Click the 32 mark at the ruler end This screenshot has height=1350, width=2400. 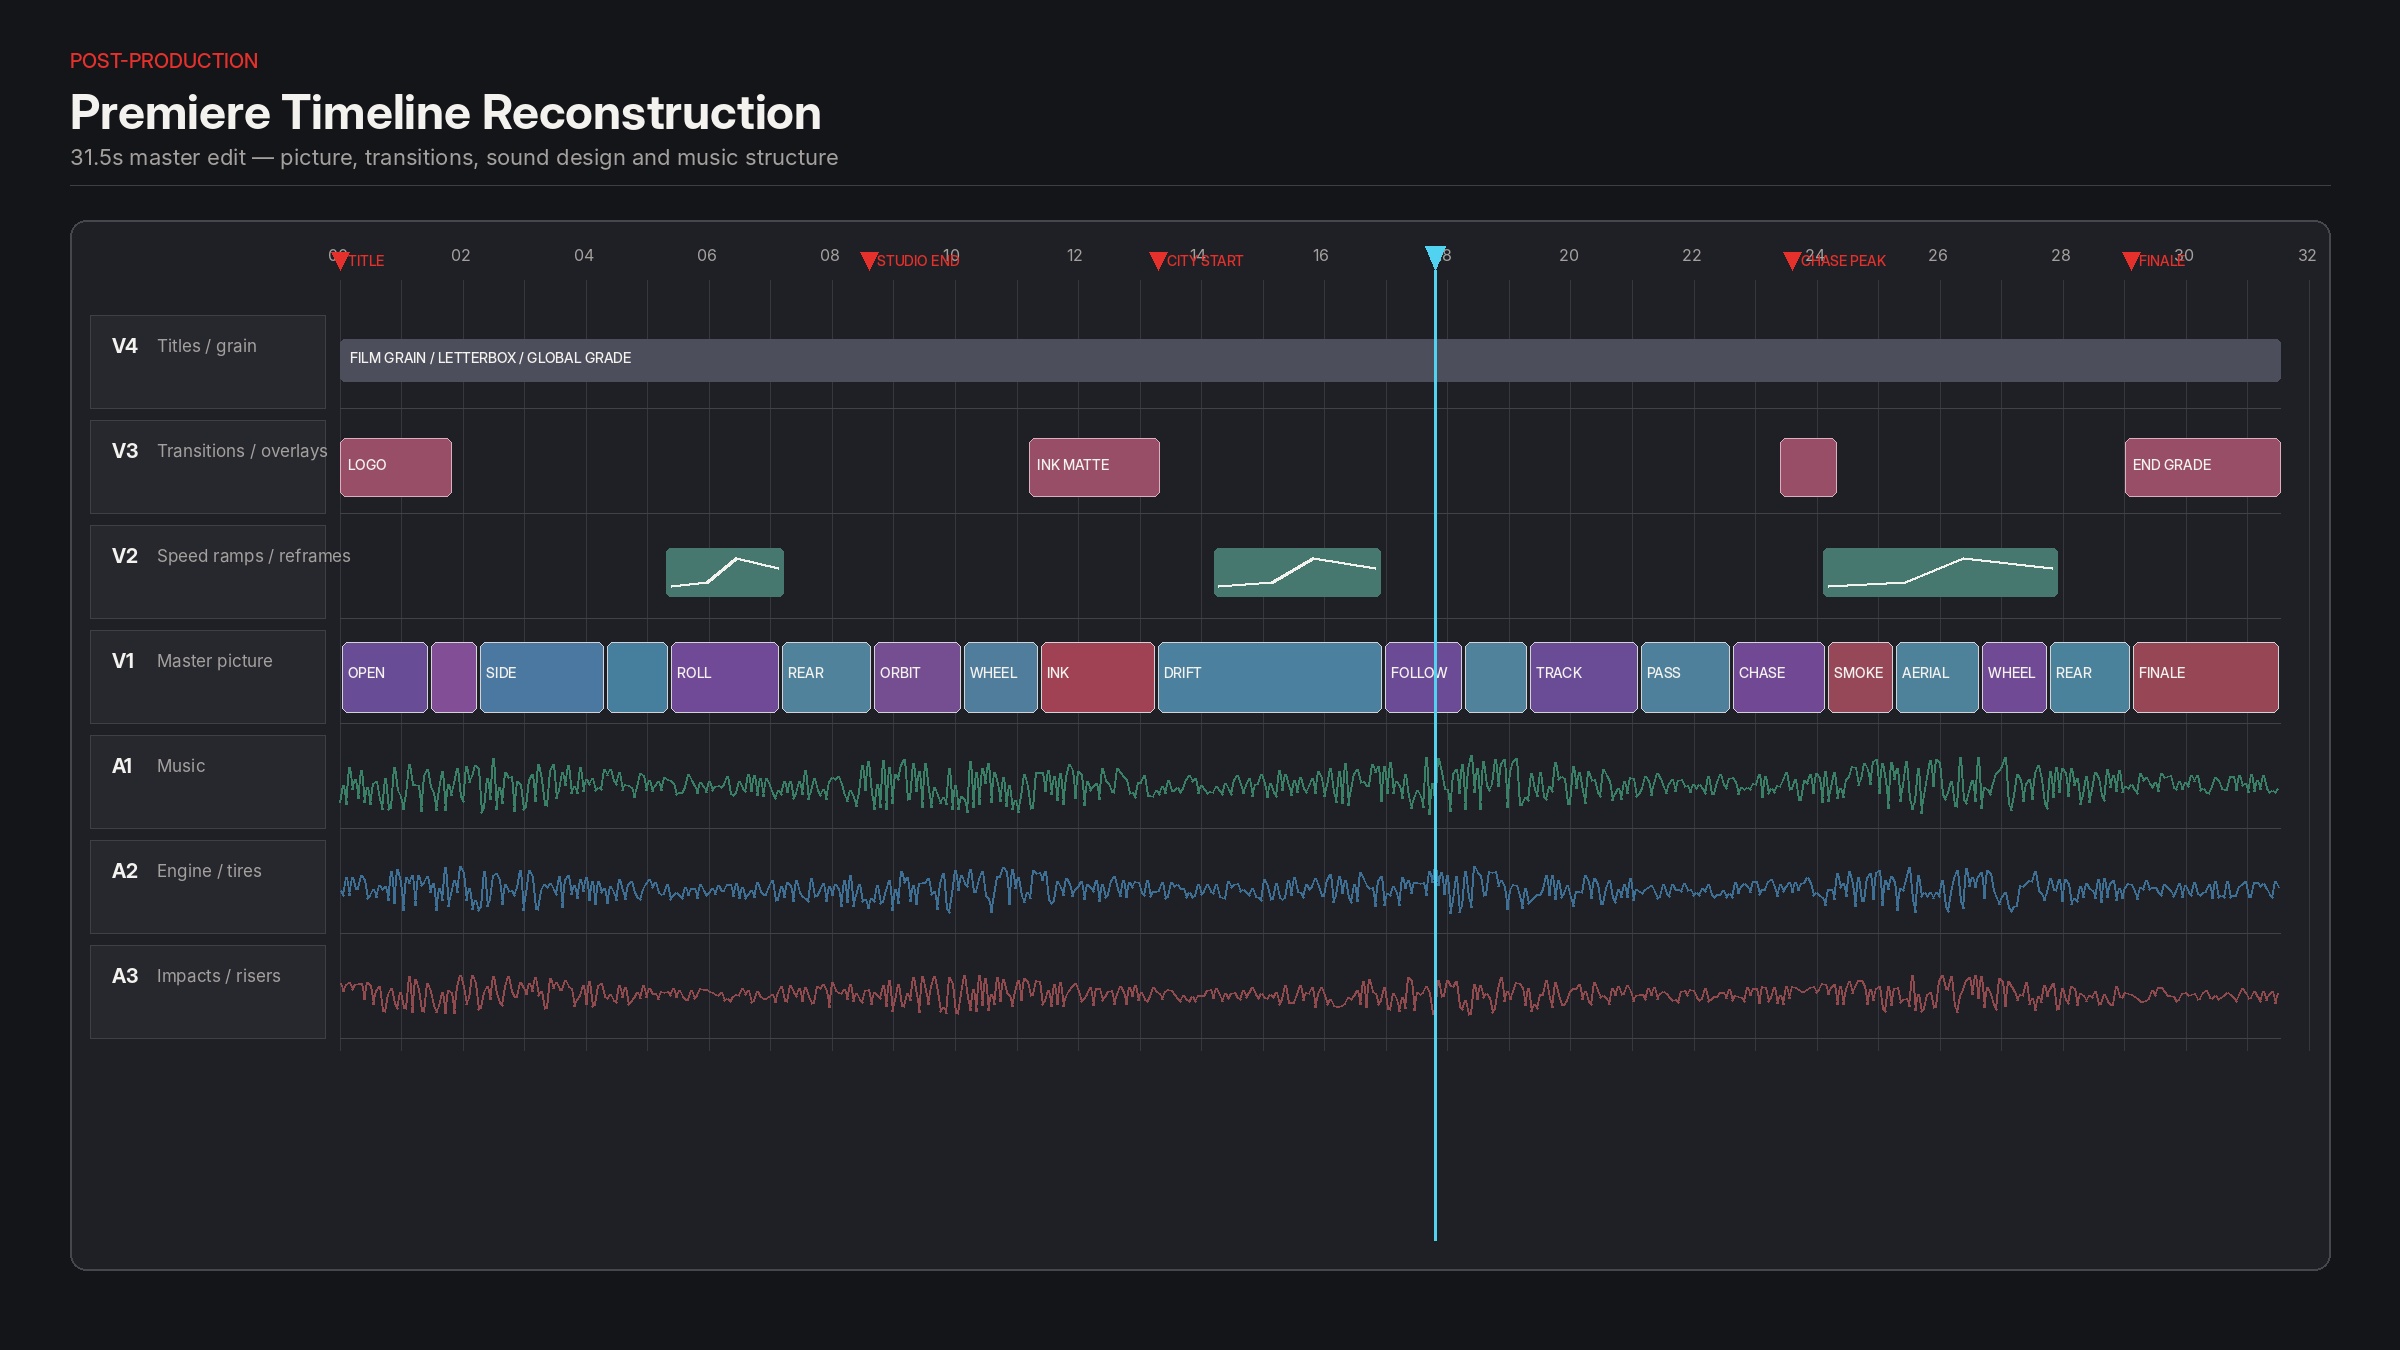pyautogui.click(x=2307, y=255)
